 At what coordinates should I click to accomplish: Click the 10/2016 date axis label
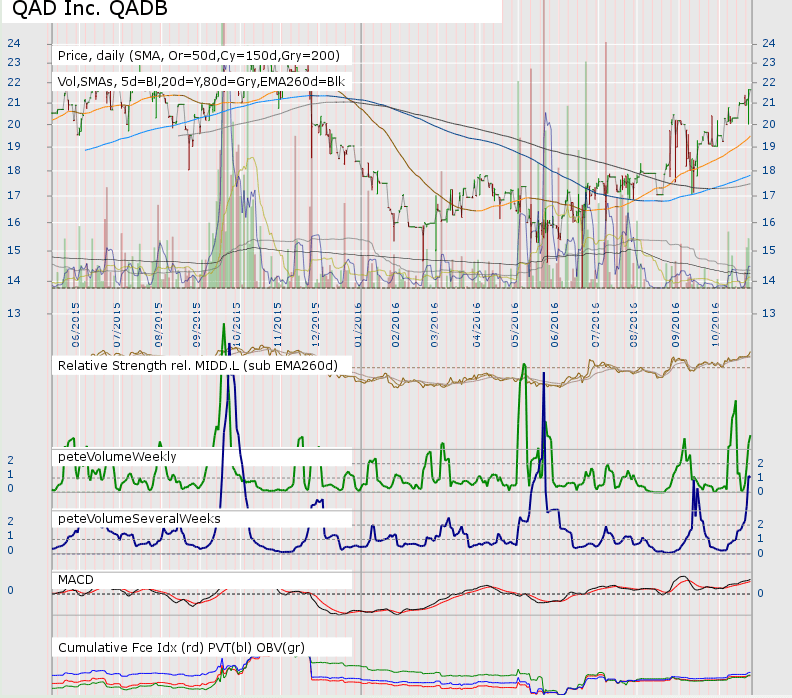coord(715,325)
